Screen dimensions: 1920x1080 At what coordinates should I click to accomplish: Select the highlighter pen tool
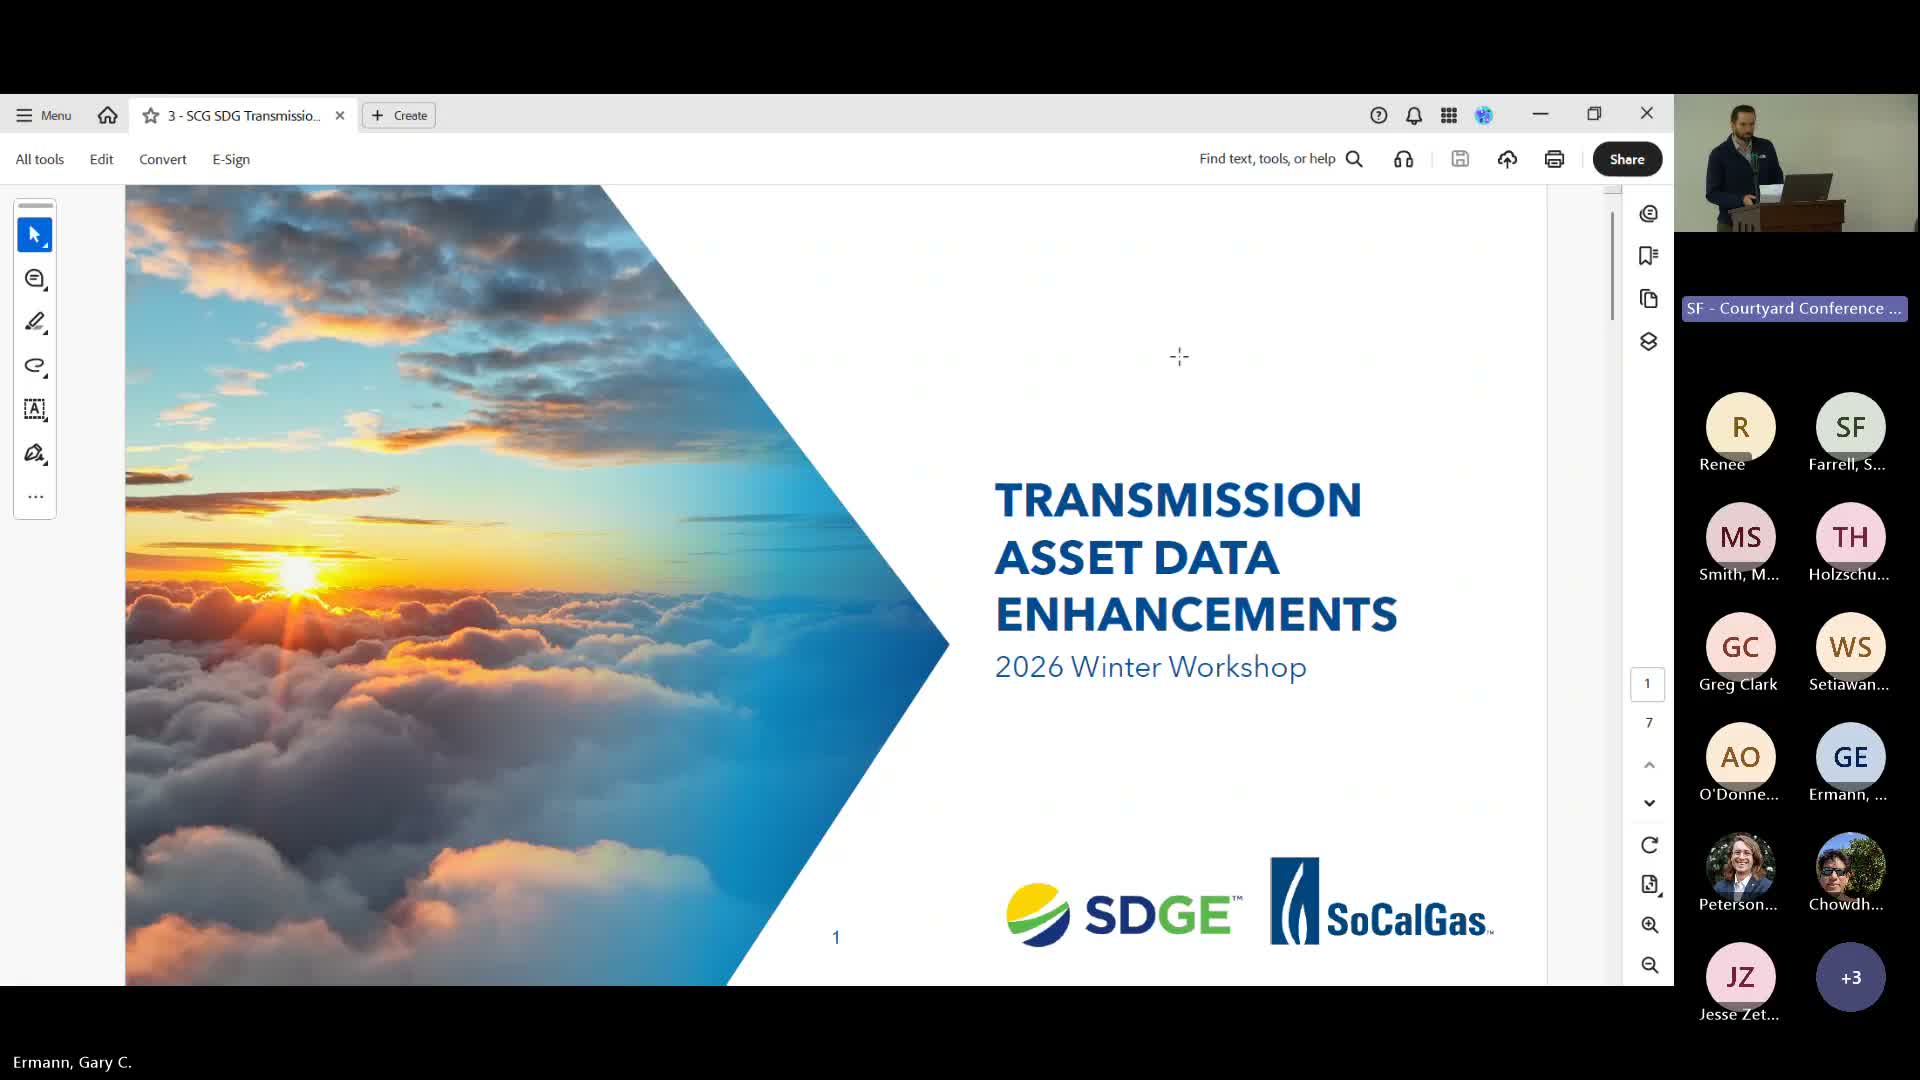35,322
